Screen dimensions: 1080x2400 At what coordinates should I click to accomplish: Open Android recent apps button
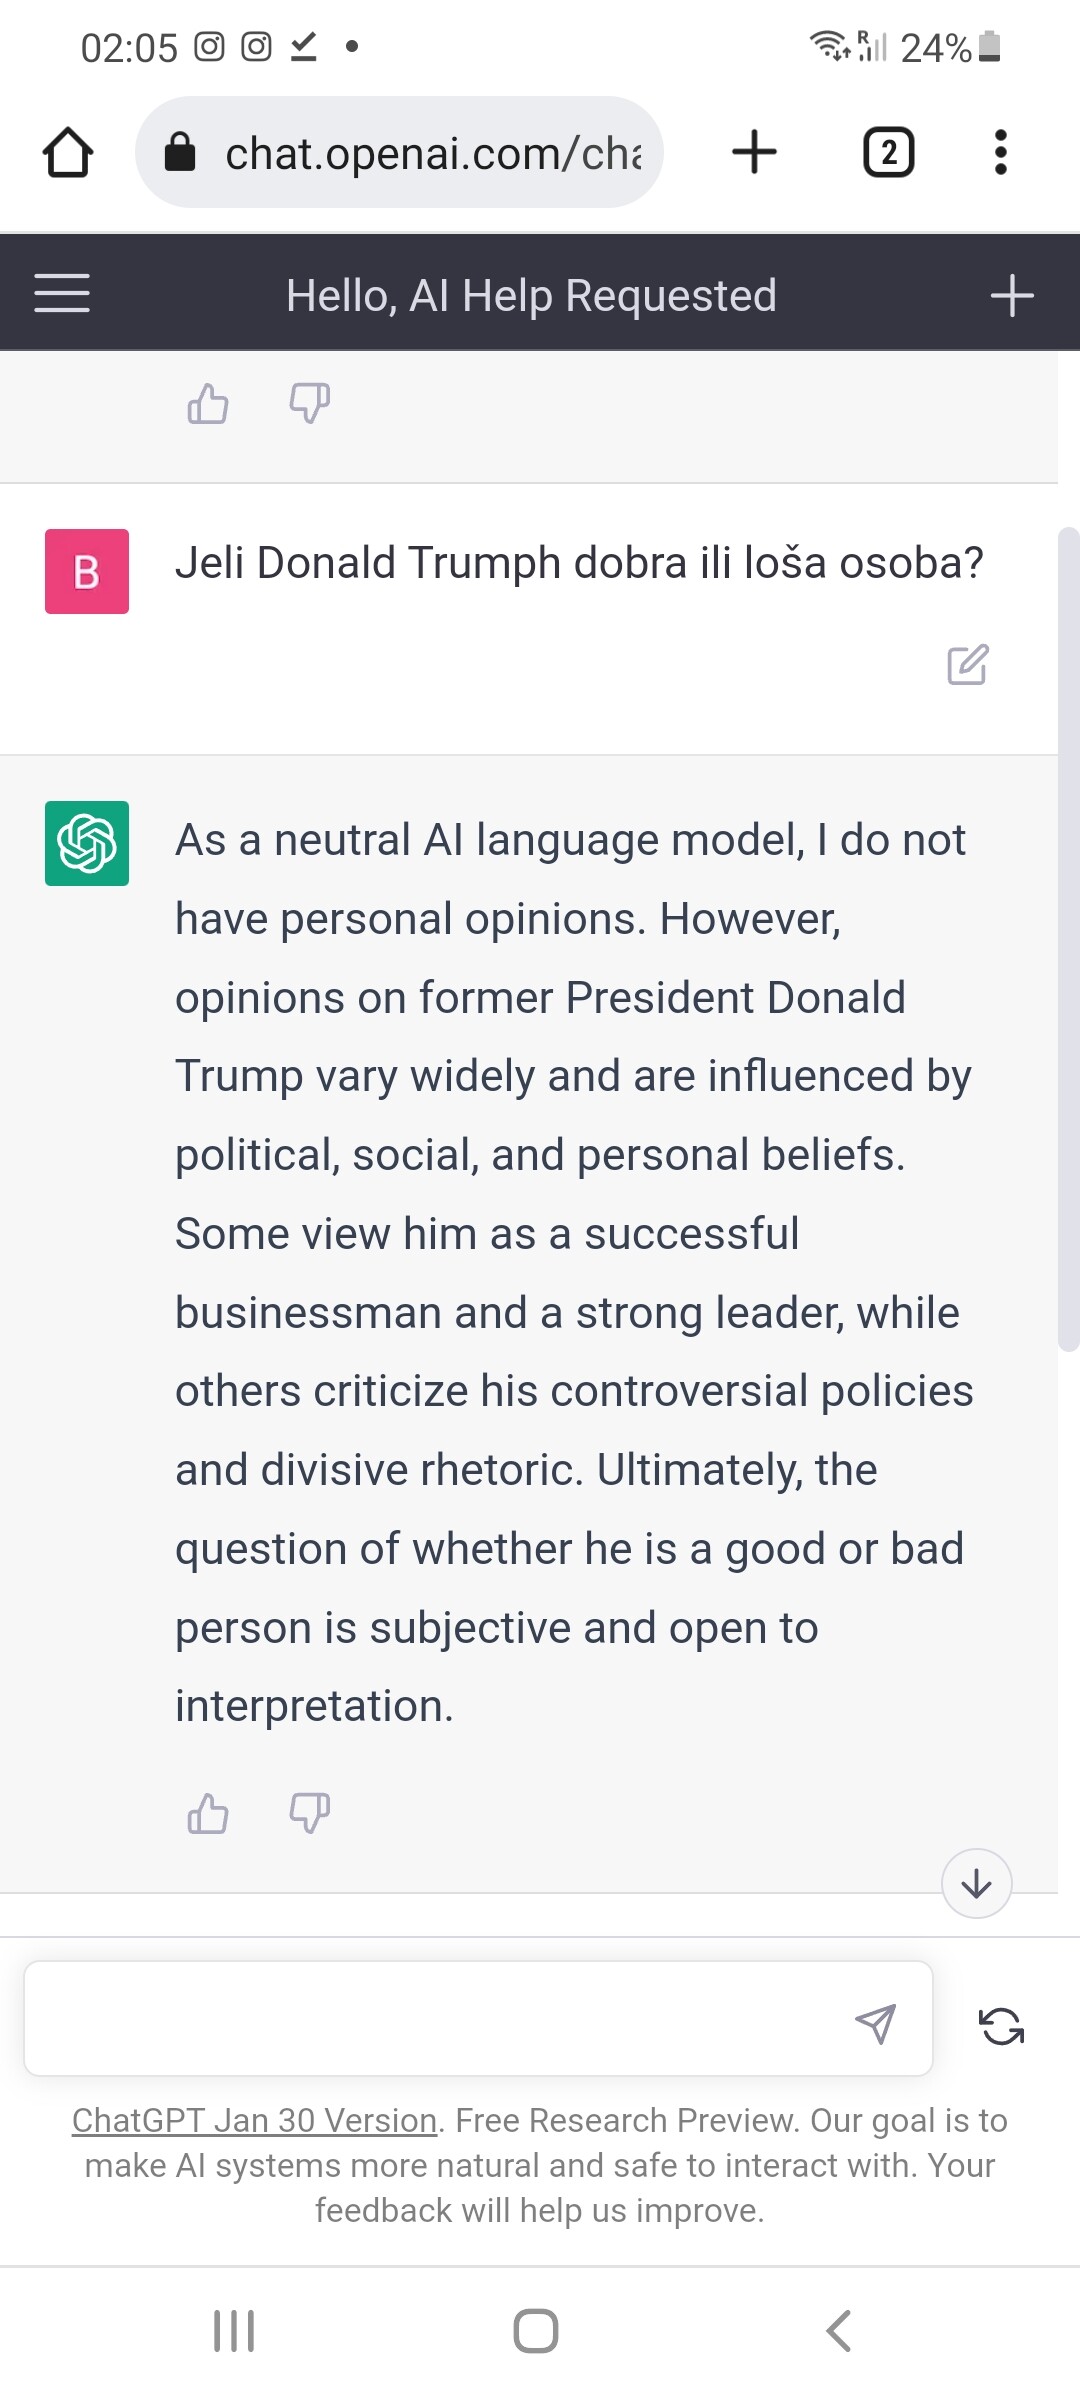pos(234,2331)
